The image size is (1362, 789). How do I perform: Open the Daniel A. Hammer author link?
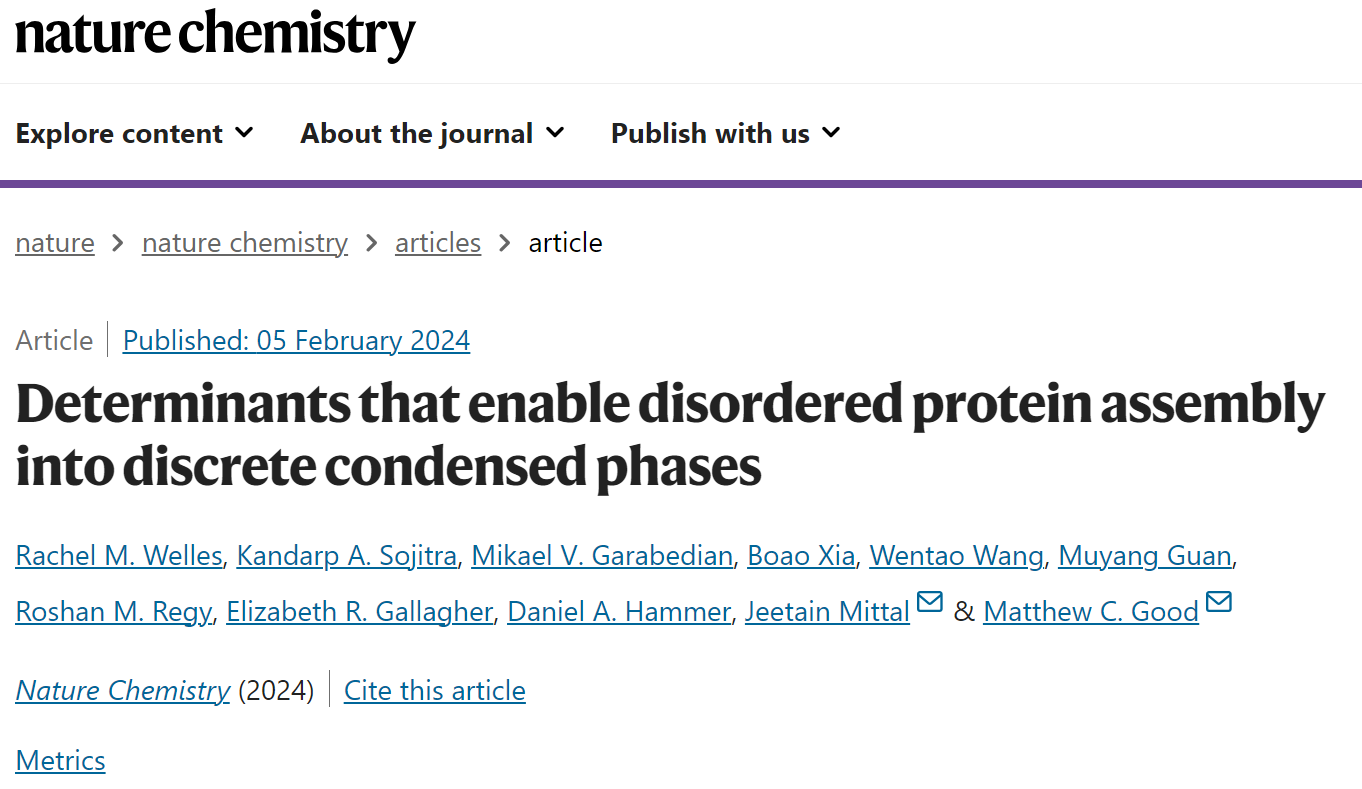coord(619,611)
